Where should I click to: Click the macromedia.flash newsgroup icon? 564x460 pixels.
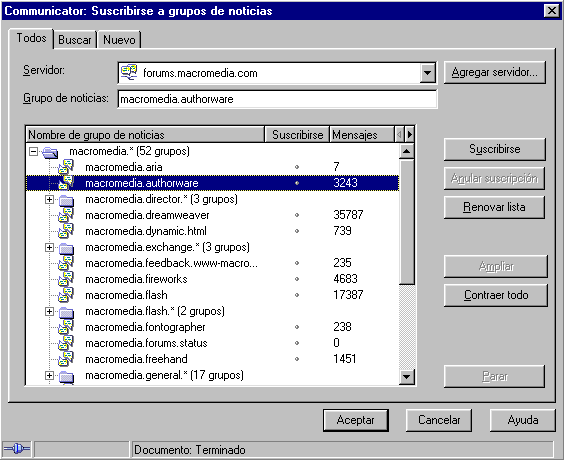tap(66, 295)
